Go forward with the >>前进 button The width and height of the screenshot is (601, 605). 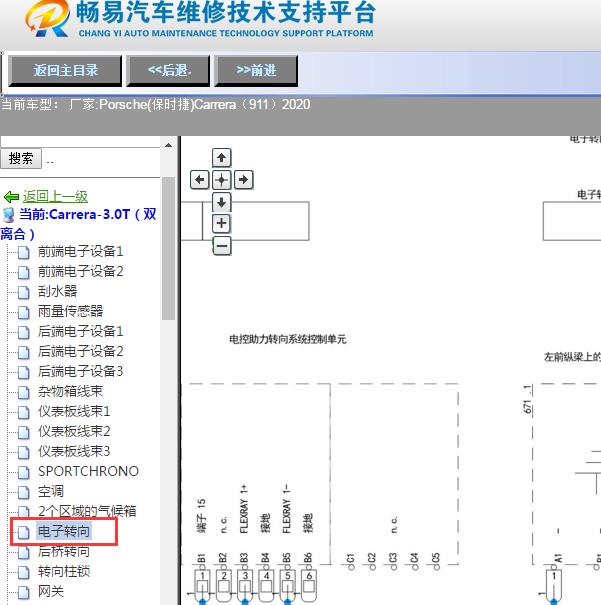256,71
